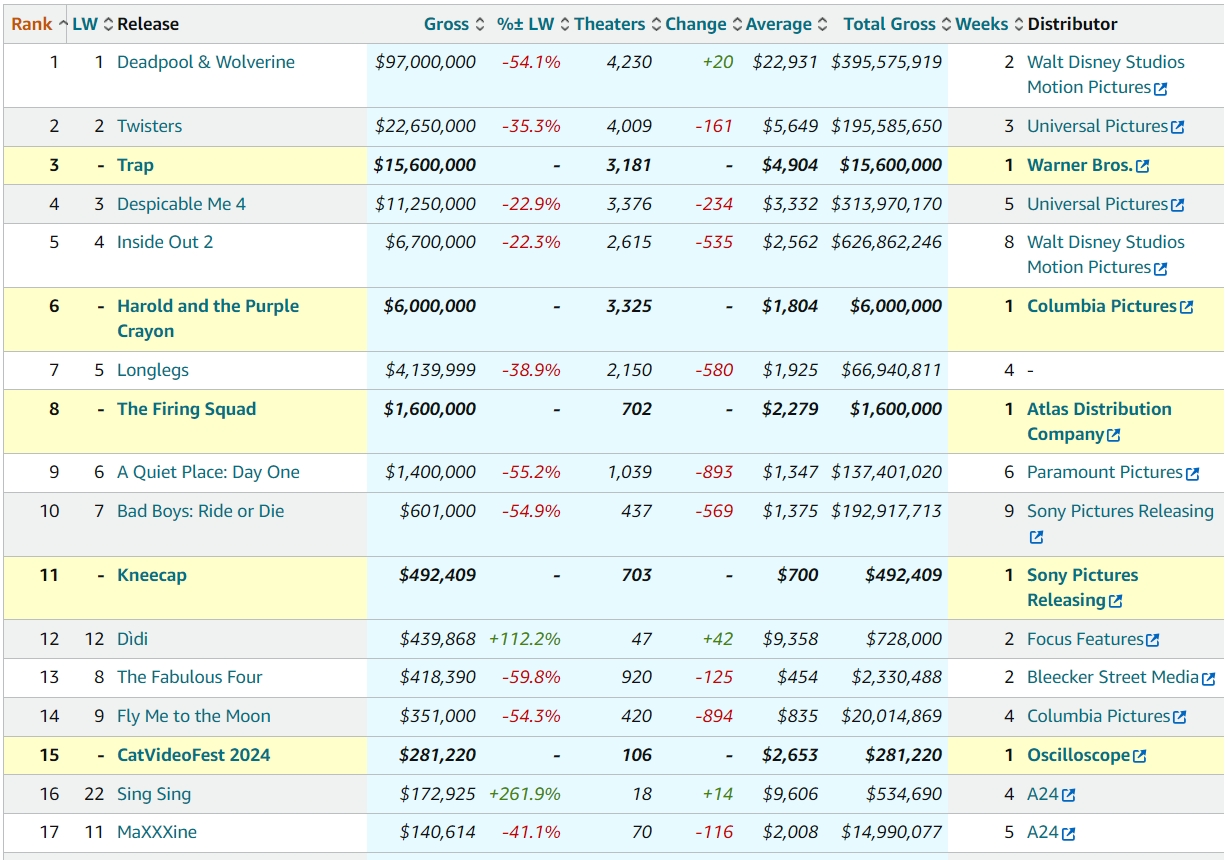Click the $4,139,999 gross cell for Longlegs

click(x=430, y=370)
